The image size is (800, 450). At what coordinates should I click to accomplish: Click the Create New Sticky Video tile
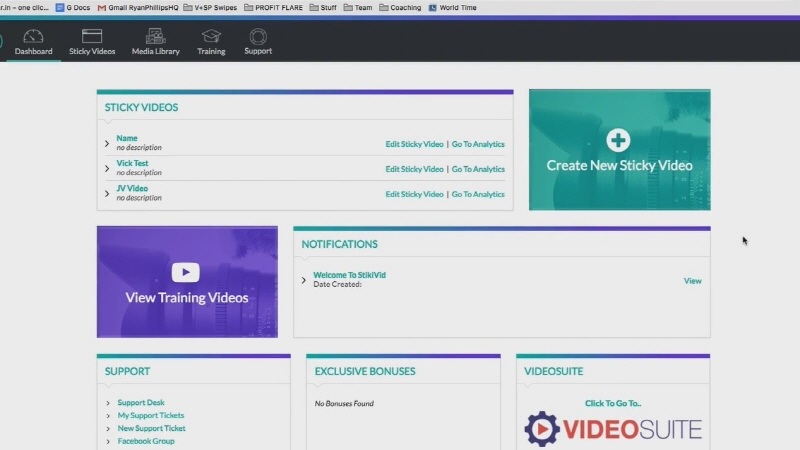(x=619, y=149)
